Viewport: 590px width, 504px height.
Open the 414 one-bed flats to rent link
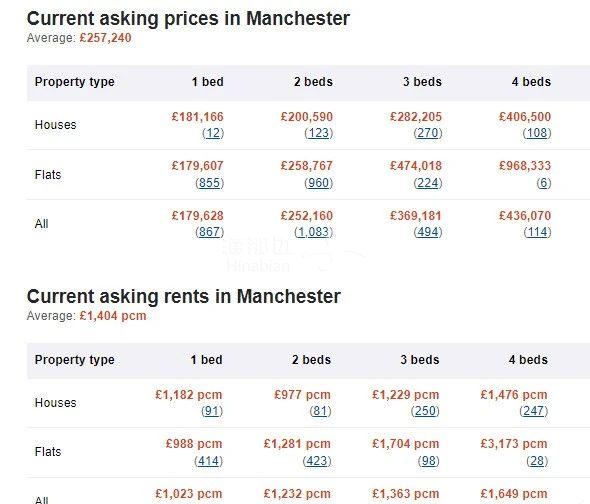(208, 461)
